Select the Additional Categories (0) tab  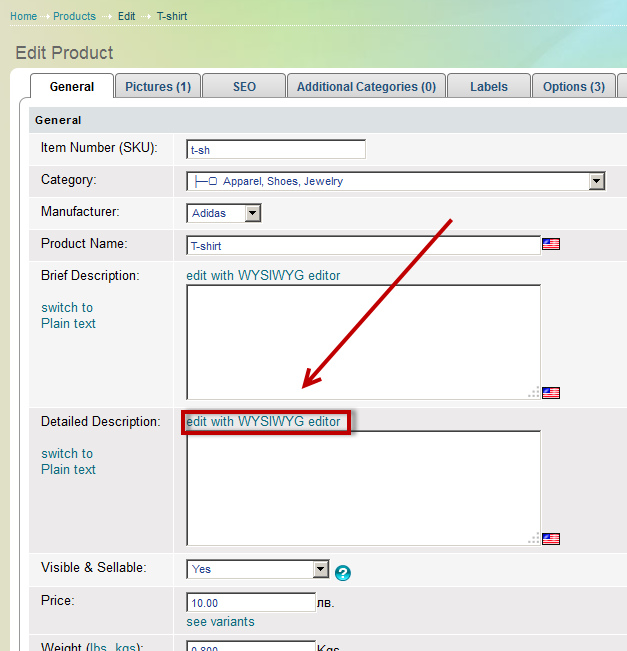pos(366,87)
